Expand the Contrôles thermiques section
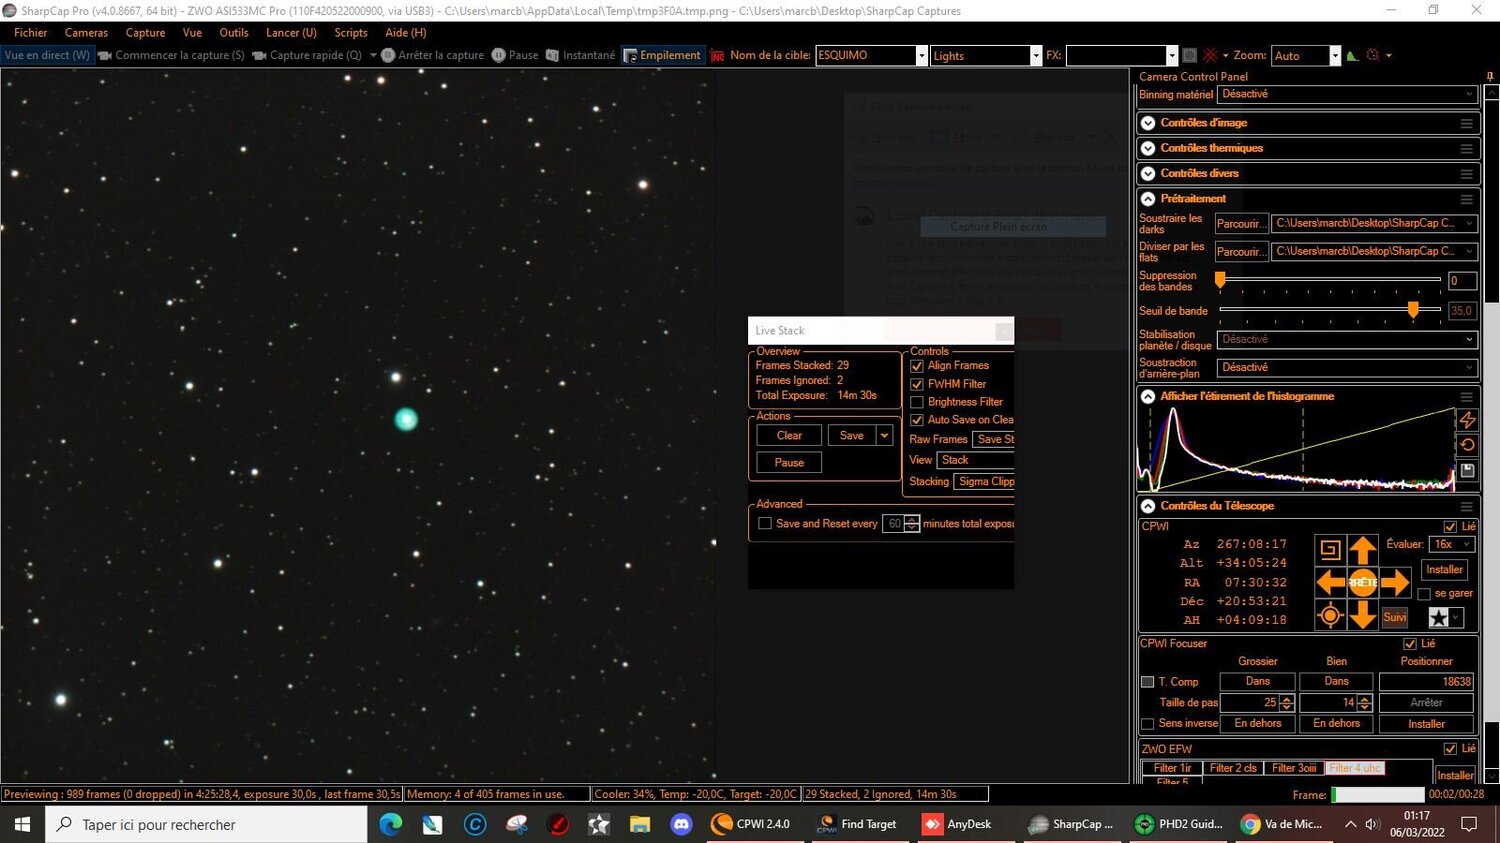Viewport: 1500px width, 843px height. (x=1148, y=148)
